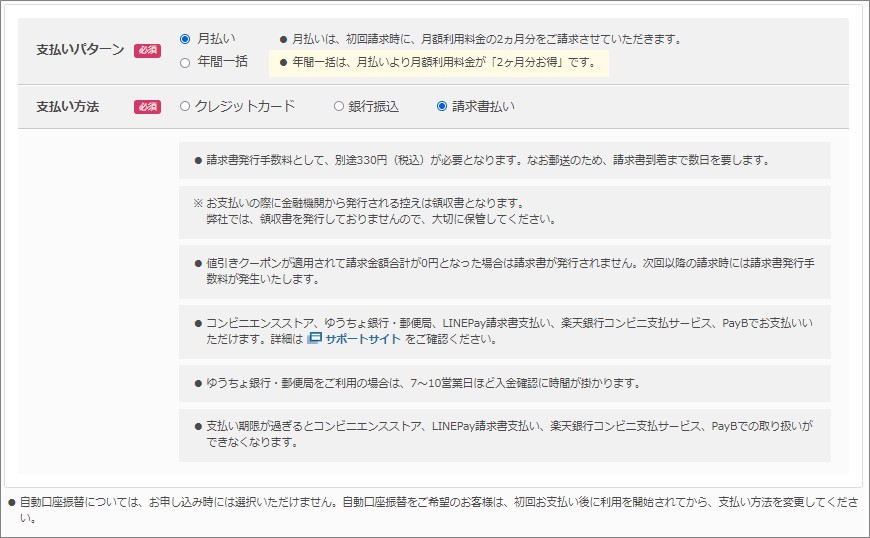This screenshot has width=870, height=538.
Task: Click the 支払い期限 expiration note box
Action: pyautogui.click(x=504, y=434)
